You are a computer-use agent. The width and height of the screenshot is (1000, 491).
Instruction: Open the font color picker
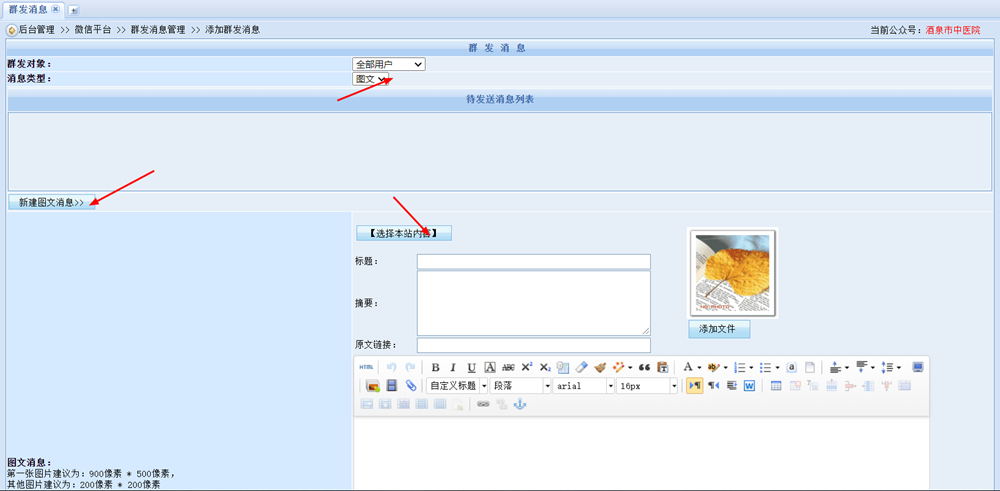pos(688,368)
